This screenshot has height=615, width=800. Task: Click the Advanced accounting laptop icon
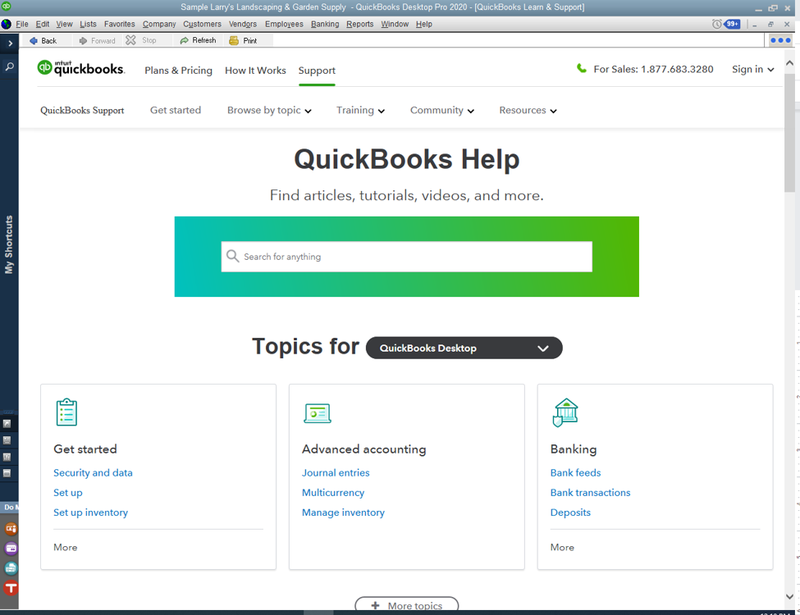(317, 413)
